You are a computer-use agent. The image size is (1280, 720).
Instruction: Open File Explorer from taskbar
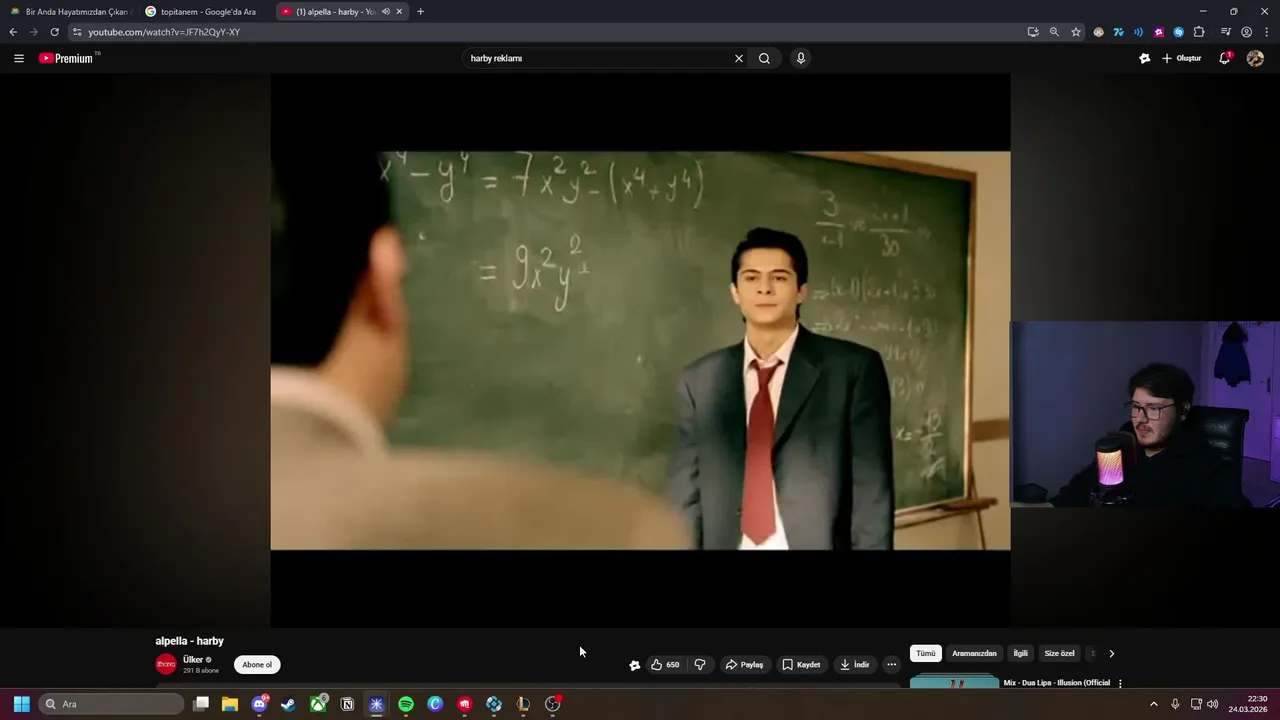[230, 704]
